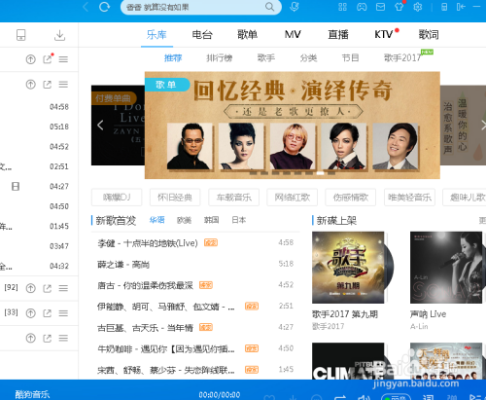The width and height of the screenshot is (486, 400).
Task: Click the 网络红歌 tag button
Action: (292, 197)
